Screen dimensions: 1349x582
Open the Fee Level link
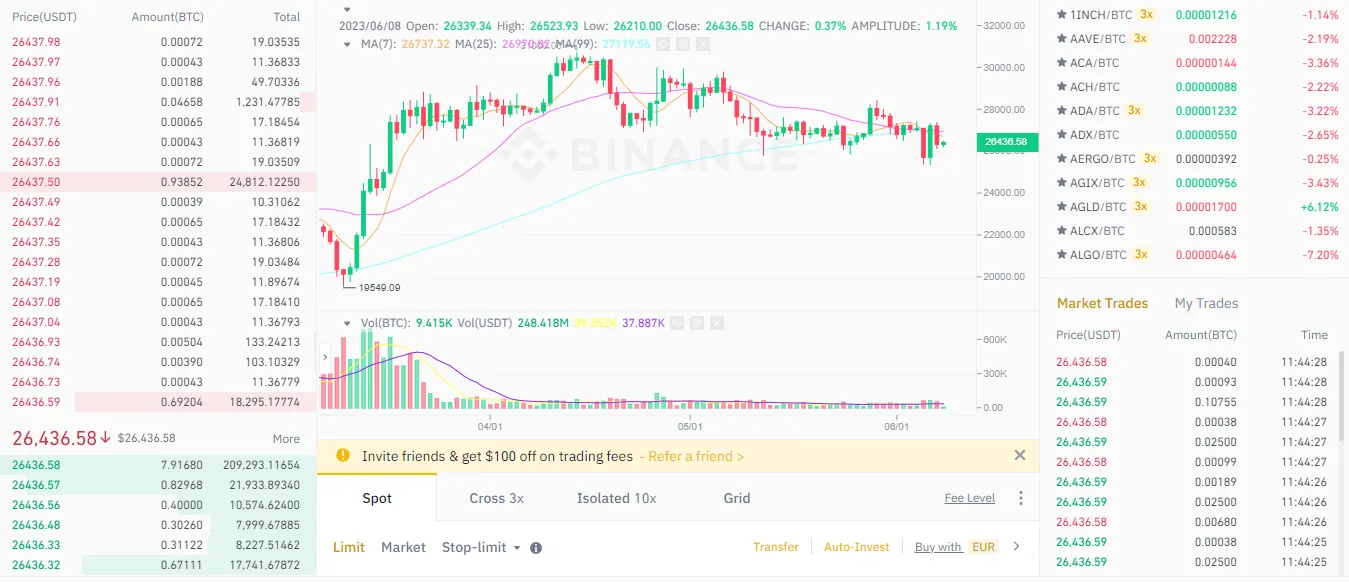tap(969, 498)
